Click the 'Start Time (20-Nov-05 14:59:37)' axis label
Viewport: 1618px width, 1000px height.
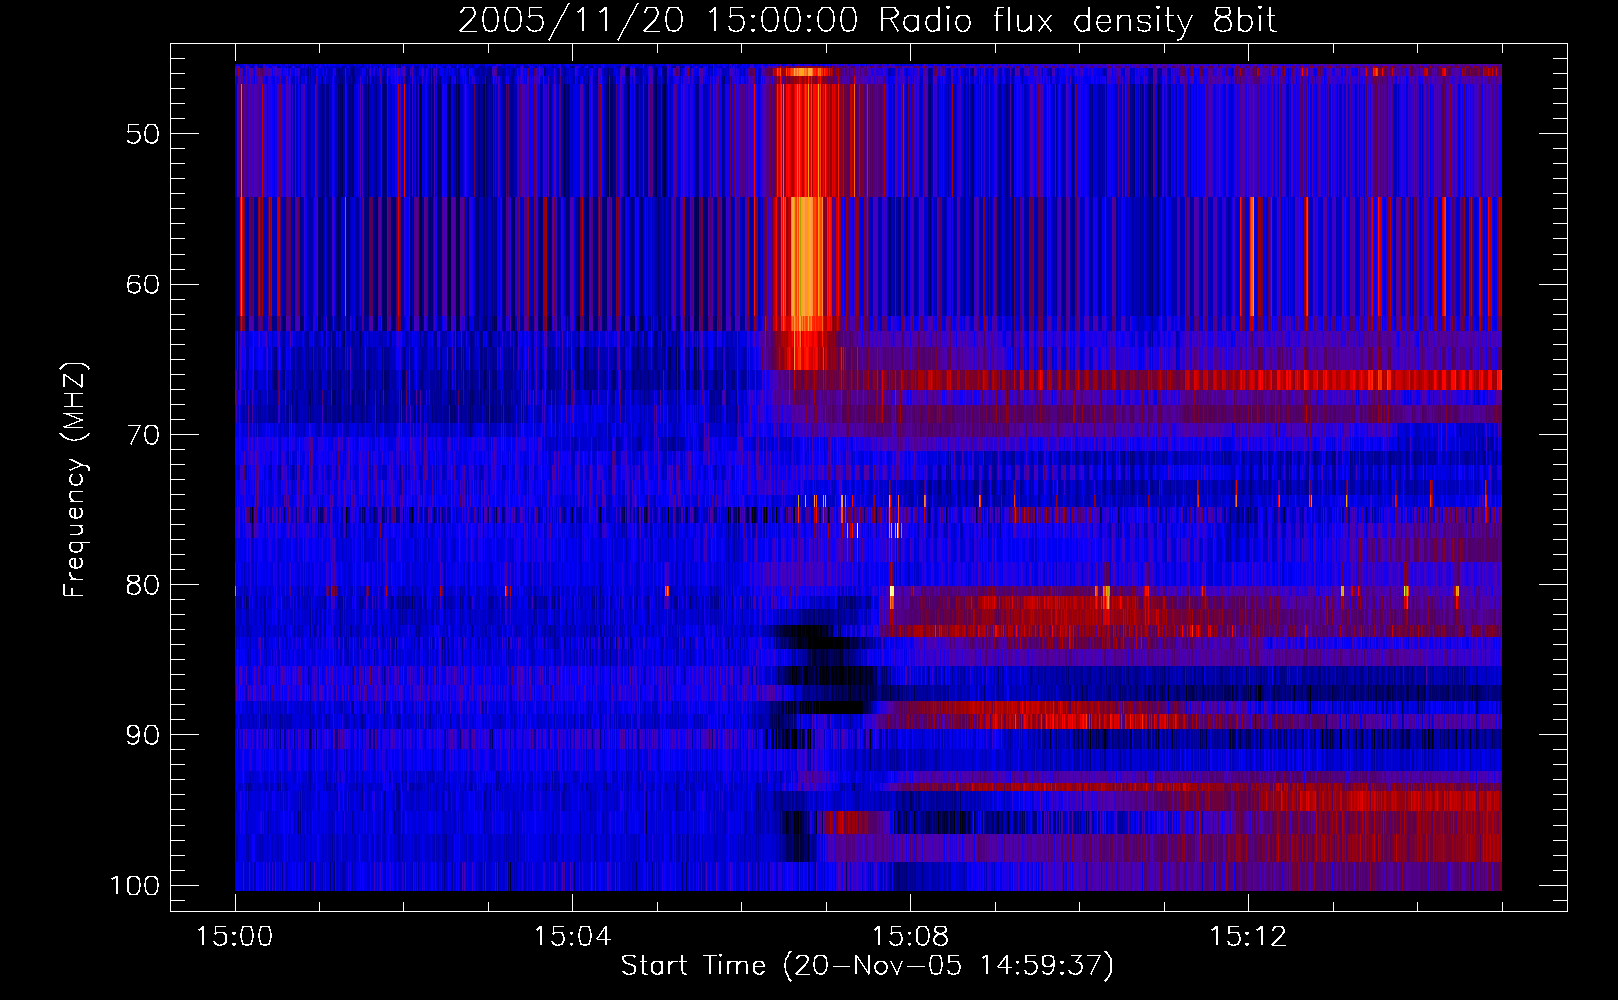[x=867, y=966]
